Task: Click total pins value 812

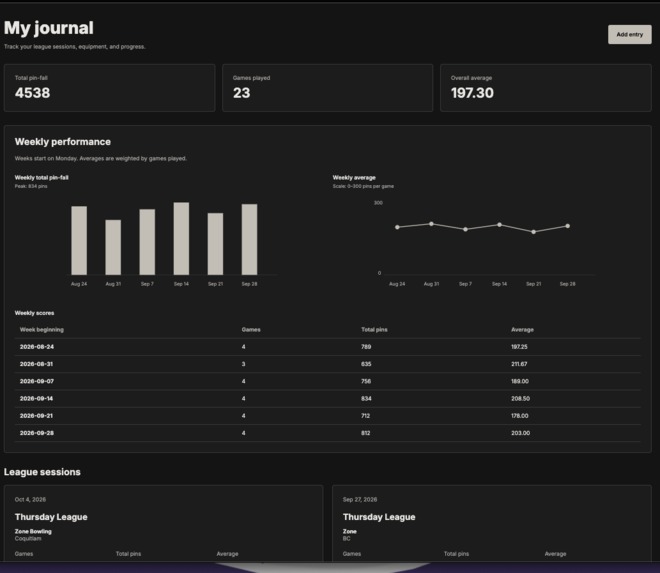Action: tap(366, 433)
